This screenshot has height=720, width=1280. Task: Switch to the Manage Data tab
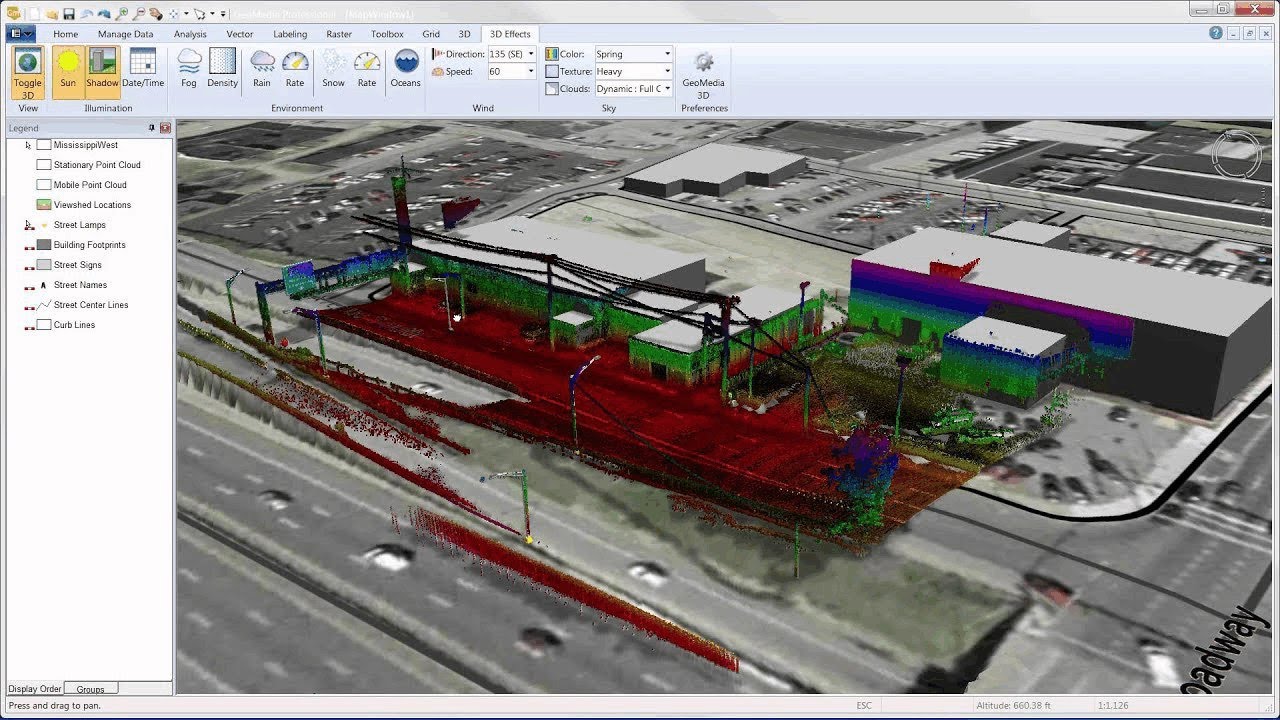click(x=126, y=34)
